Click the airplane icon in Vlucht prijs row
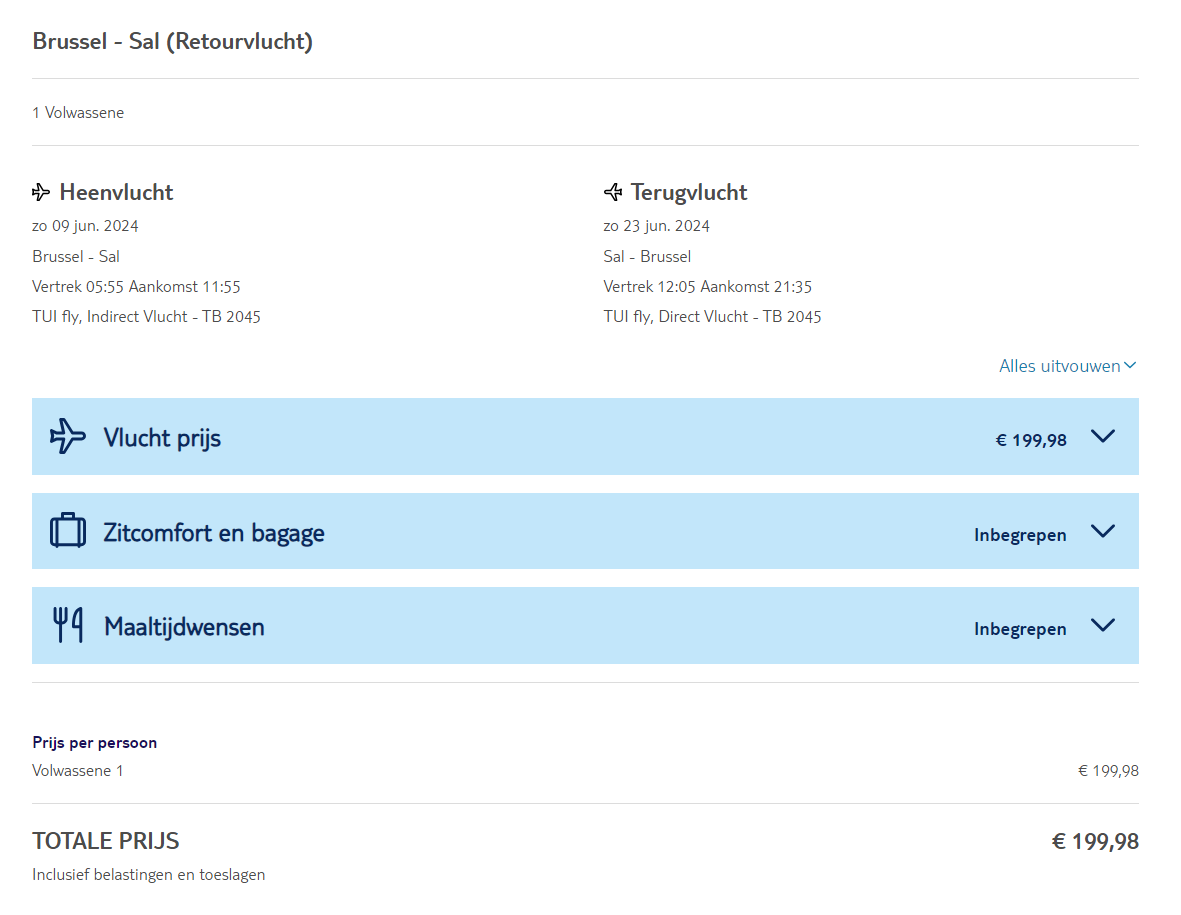 68,436
